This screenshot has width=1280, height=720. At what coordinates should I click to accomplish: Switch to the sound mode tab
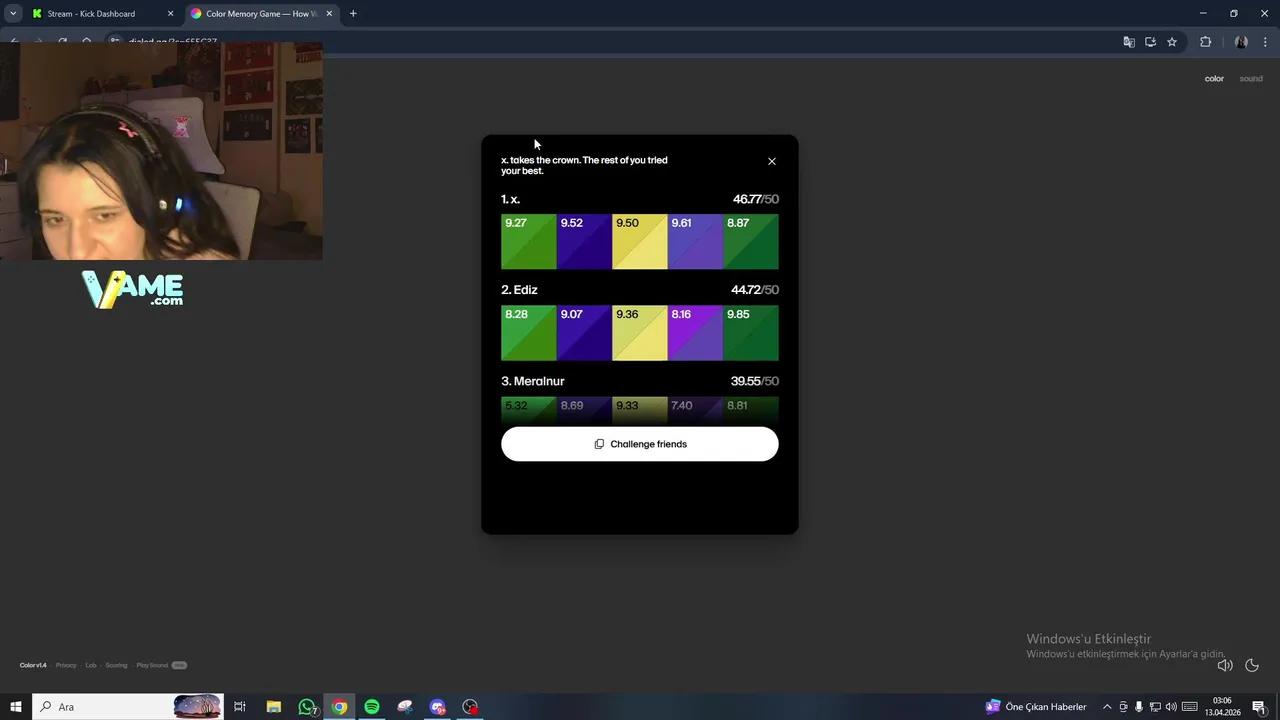1251,79
